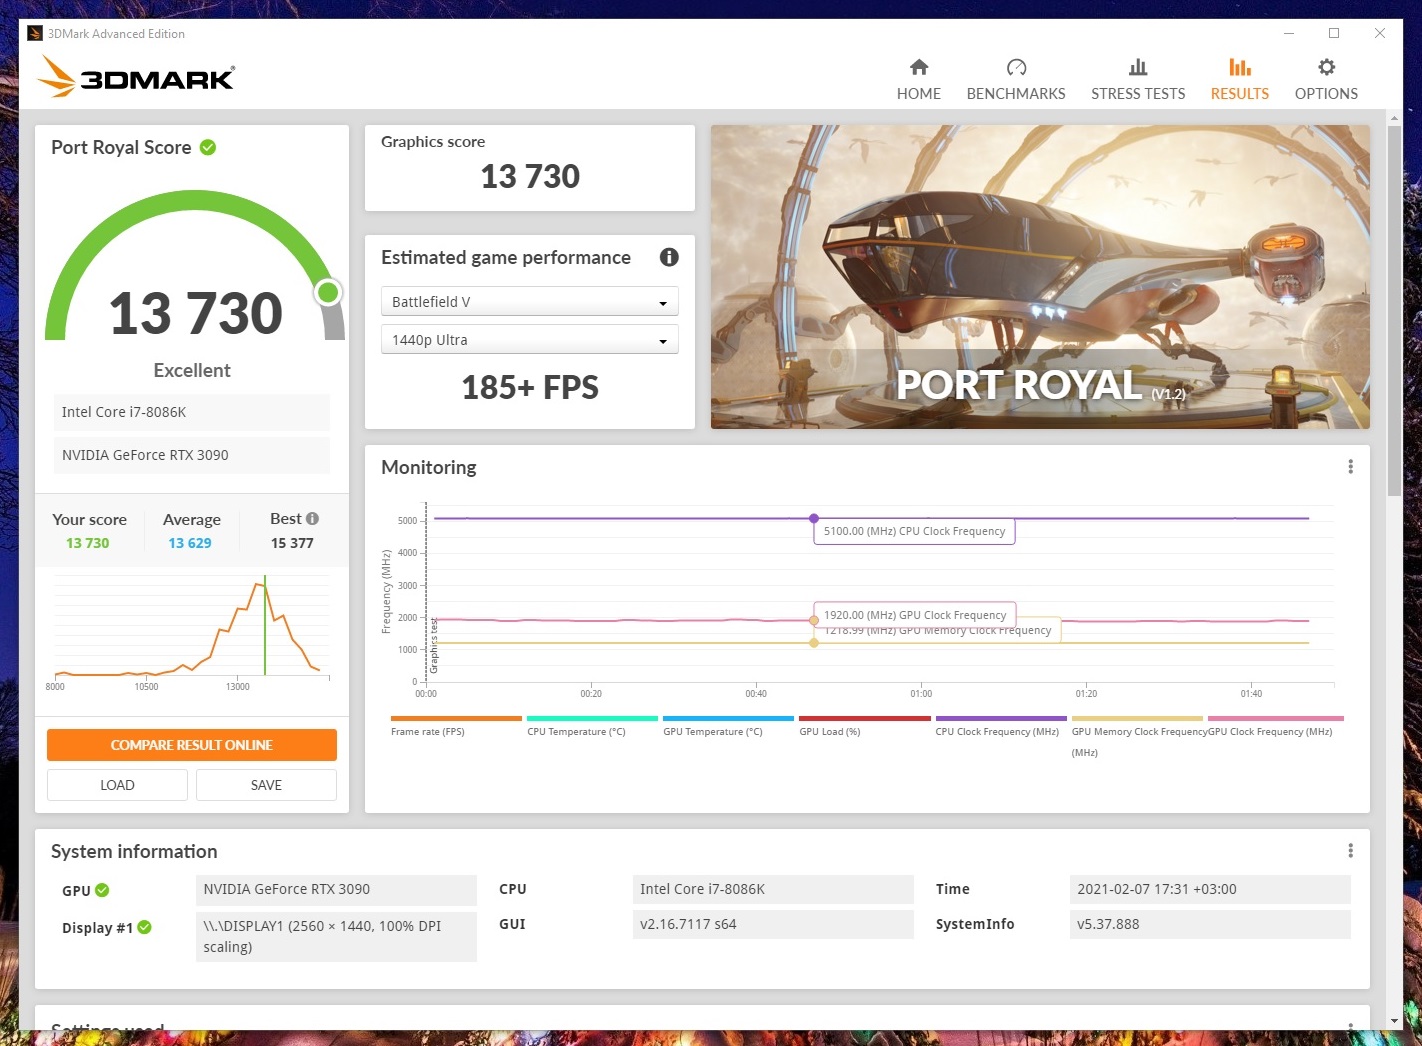Viewport: 1422px width, 1046px height.
Task: Click the vertical scrollbar thumb
Action: point(1394,311)
